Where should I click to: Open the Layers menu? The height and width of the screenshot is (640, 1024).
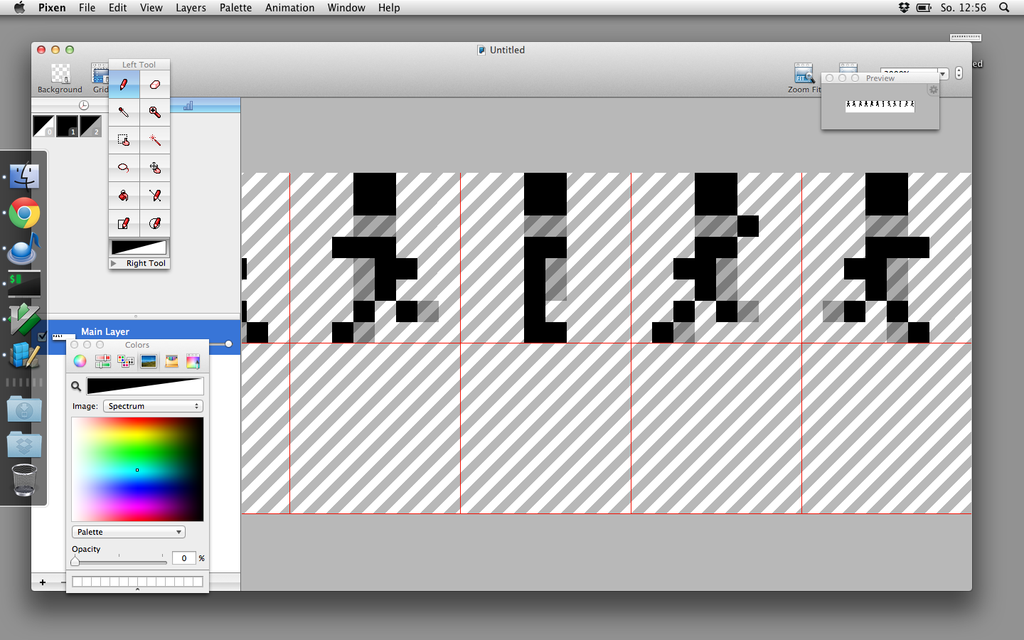pos(191,8)
